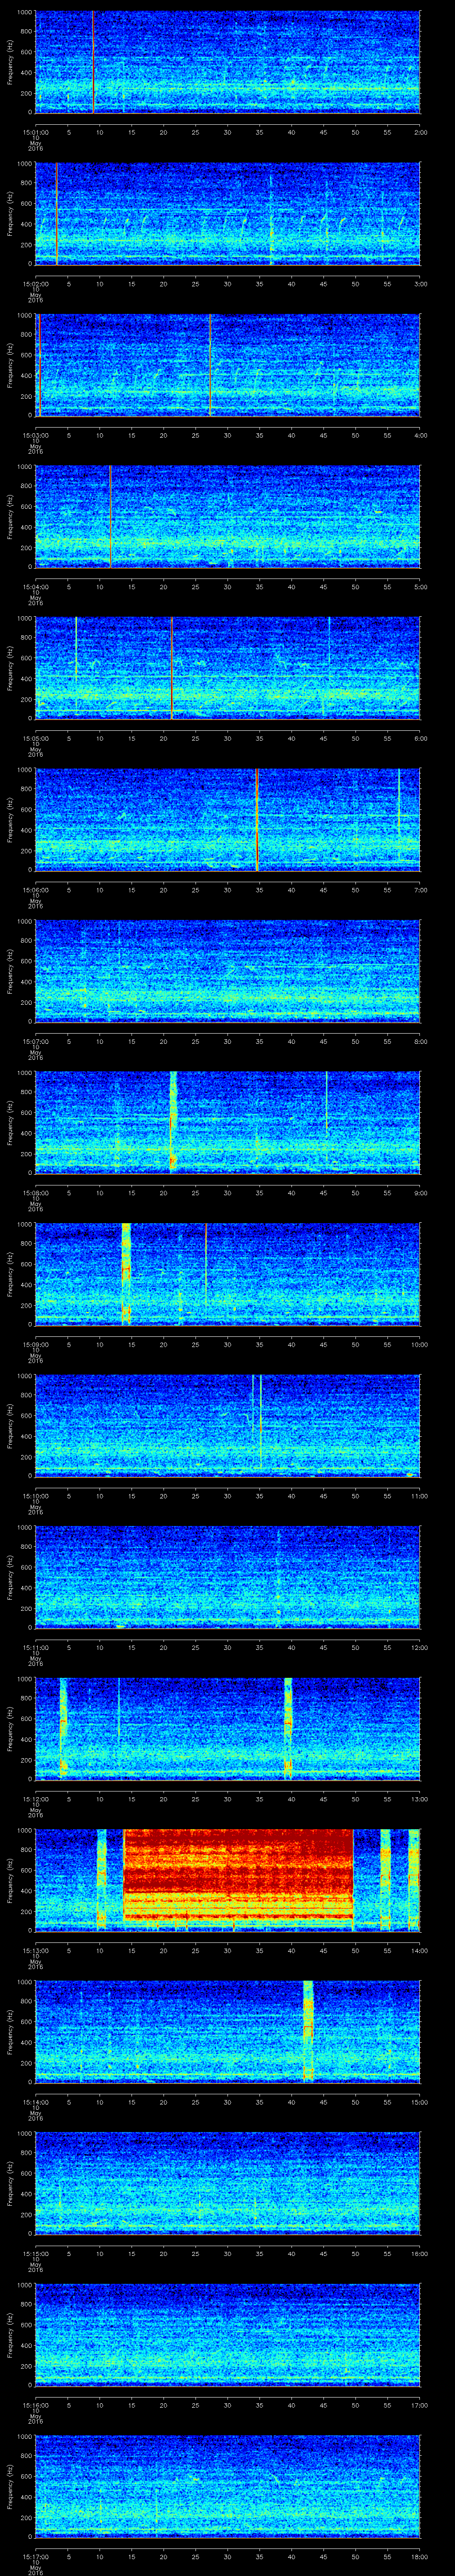
Task: Click the 9:00 end time label
Action: (x=420, y=1193)
